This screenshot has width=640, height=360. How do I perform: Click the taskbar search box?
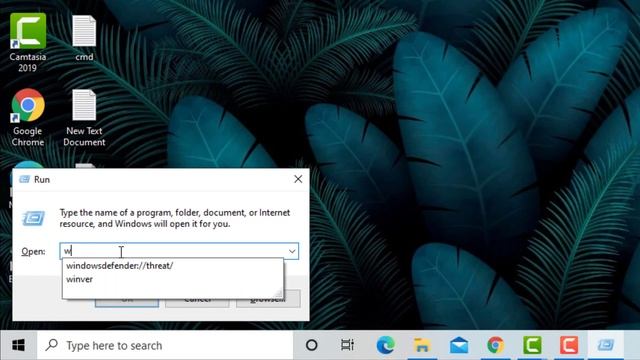pyautogui.click(x=165, y=345)
